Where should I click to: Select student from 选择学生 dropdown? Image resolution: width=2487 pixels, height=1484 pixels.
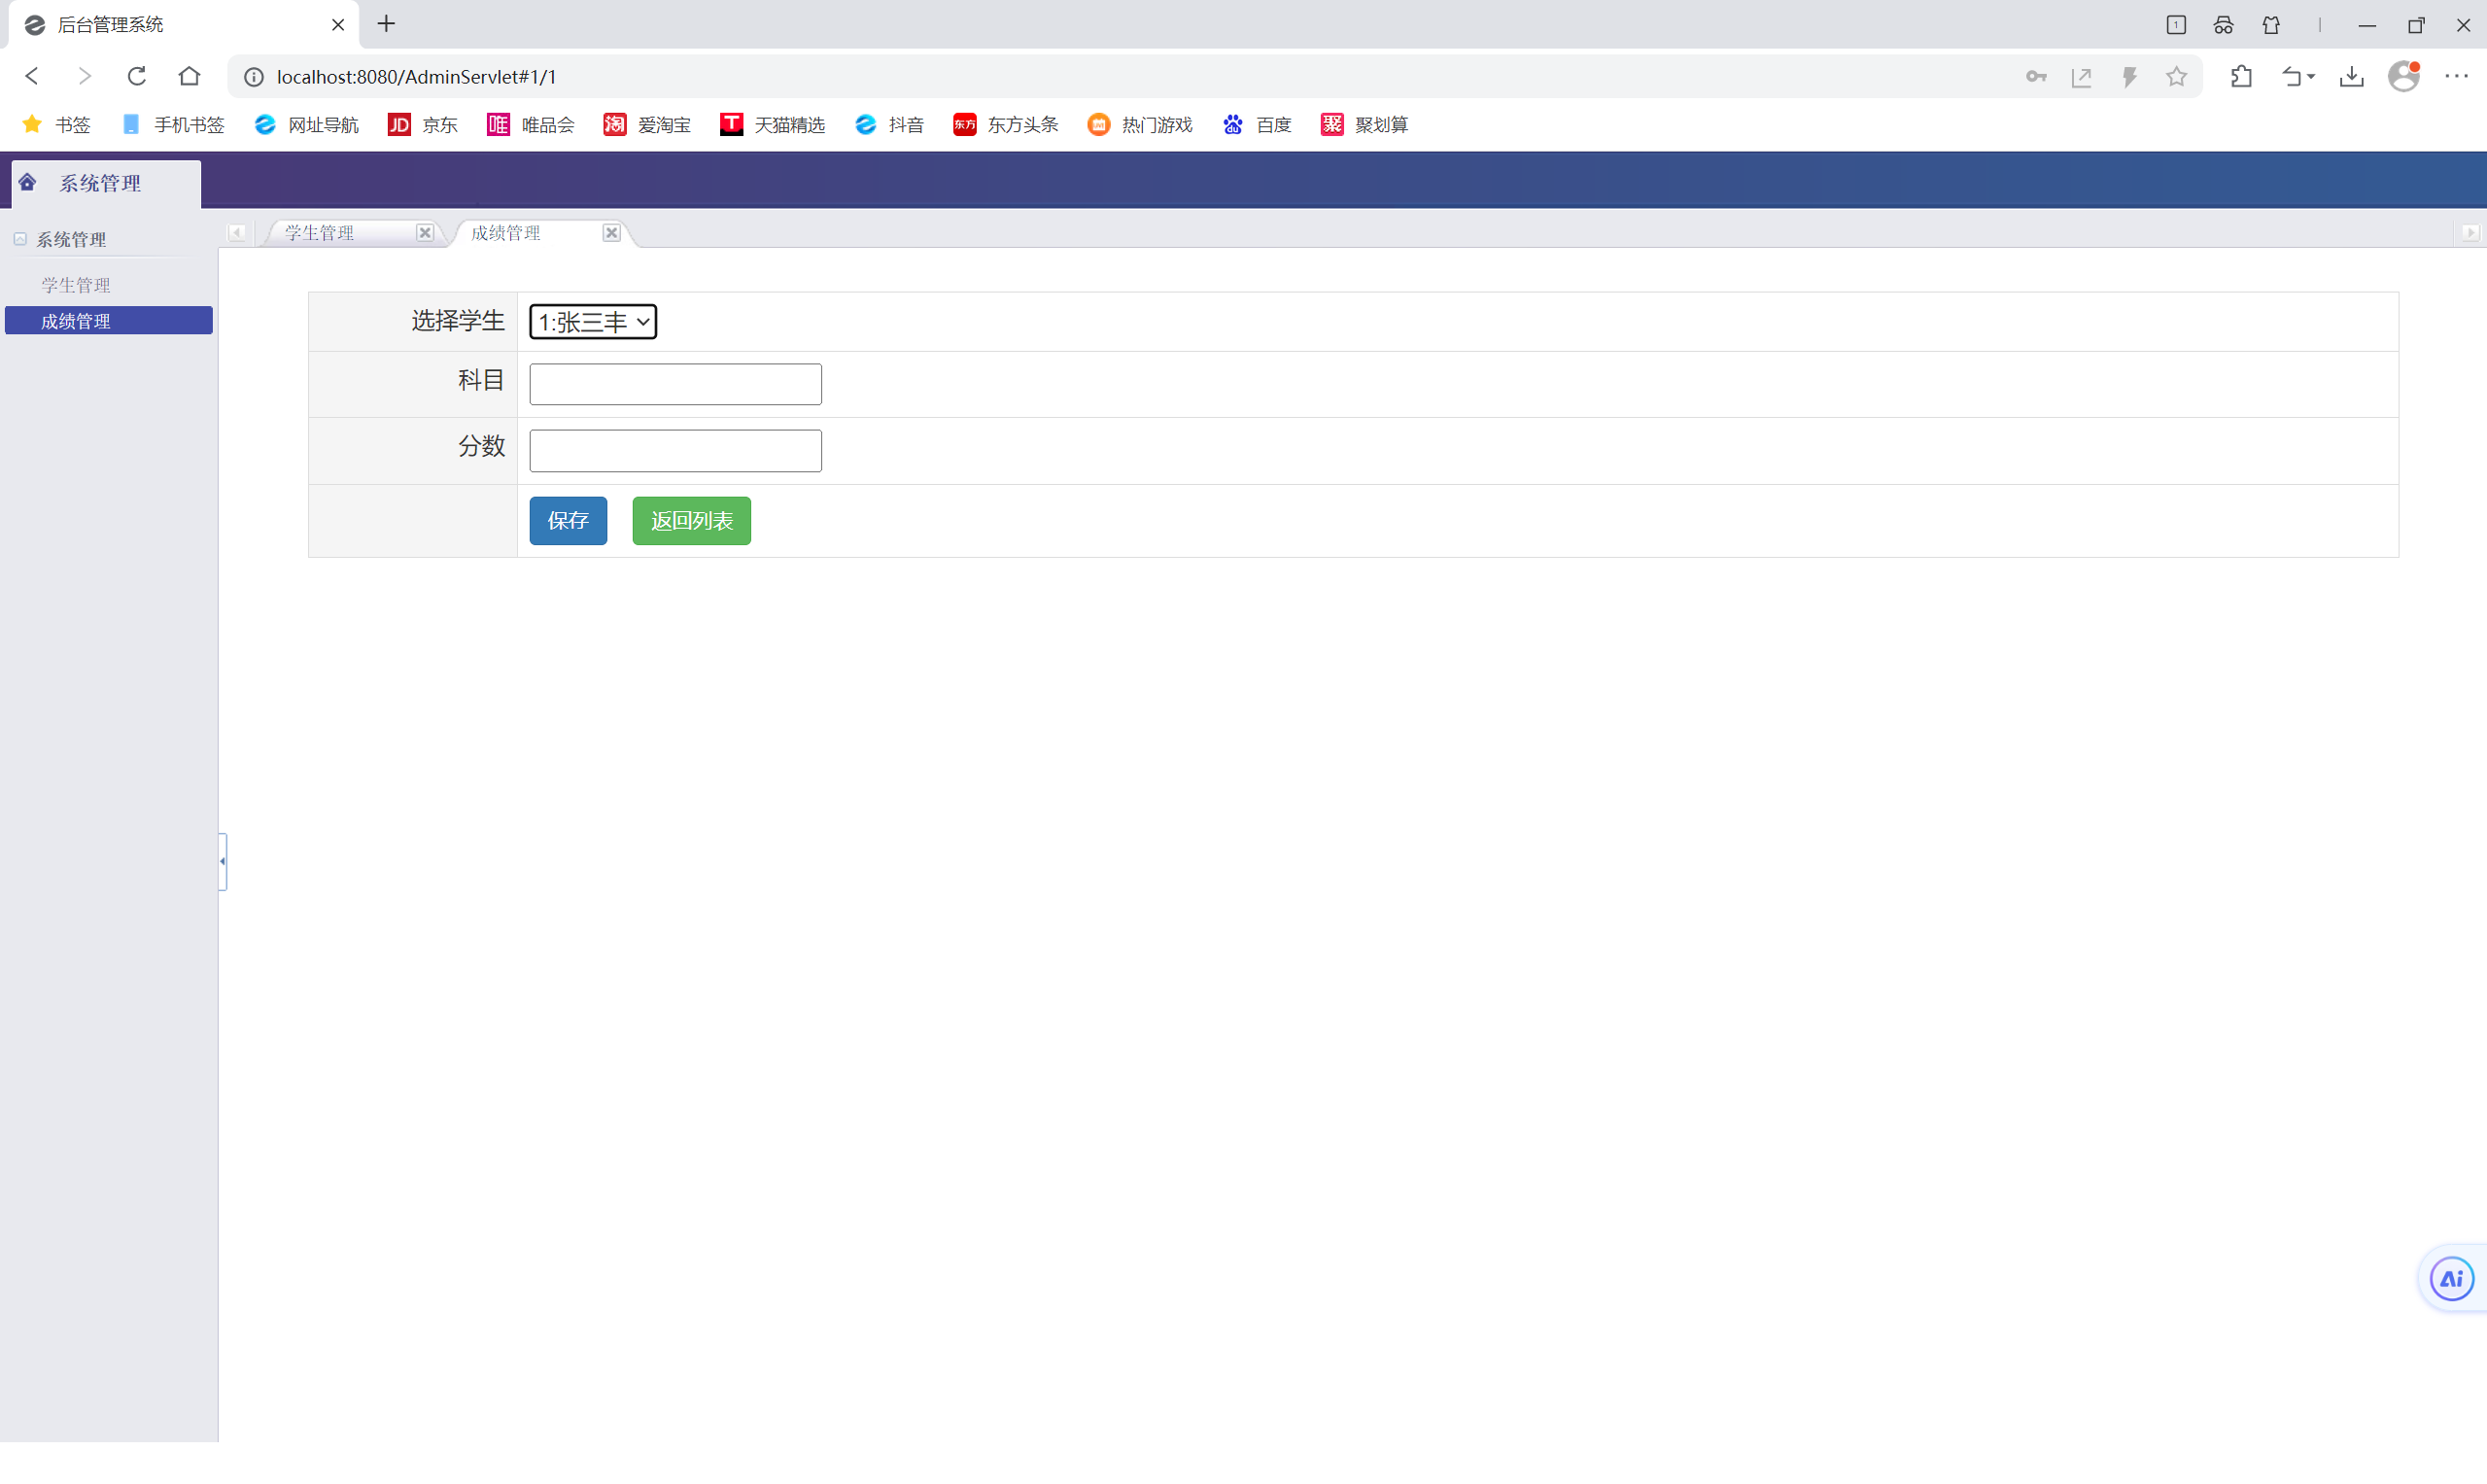click(594, 322)
